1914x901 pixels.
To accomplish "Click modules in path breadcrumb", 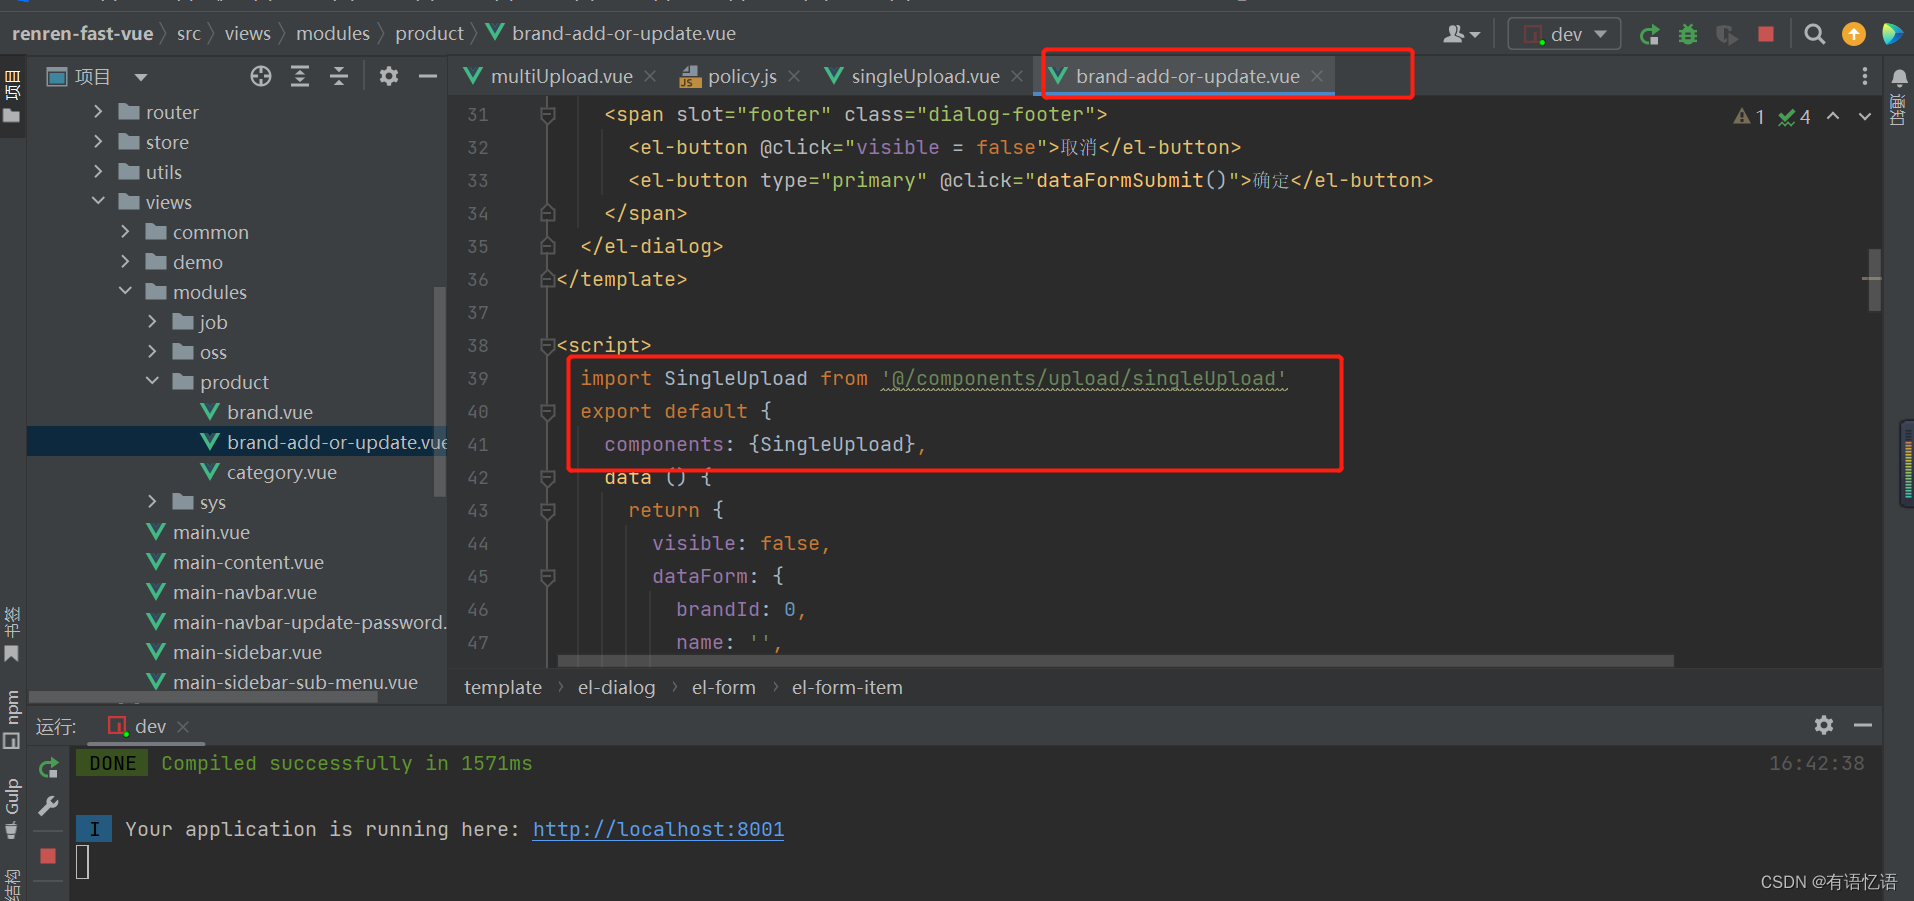I will (x=333, y=33).
